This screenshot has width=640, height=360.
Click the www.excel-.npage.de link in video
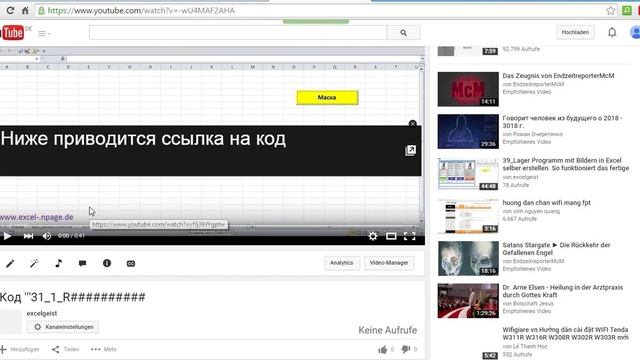pyautogui.click(x=37, y=217)
